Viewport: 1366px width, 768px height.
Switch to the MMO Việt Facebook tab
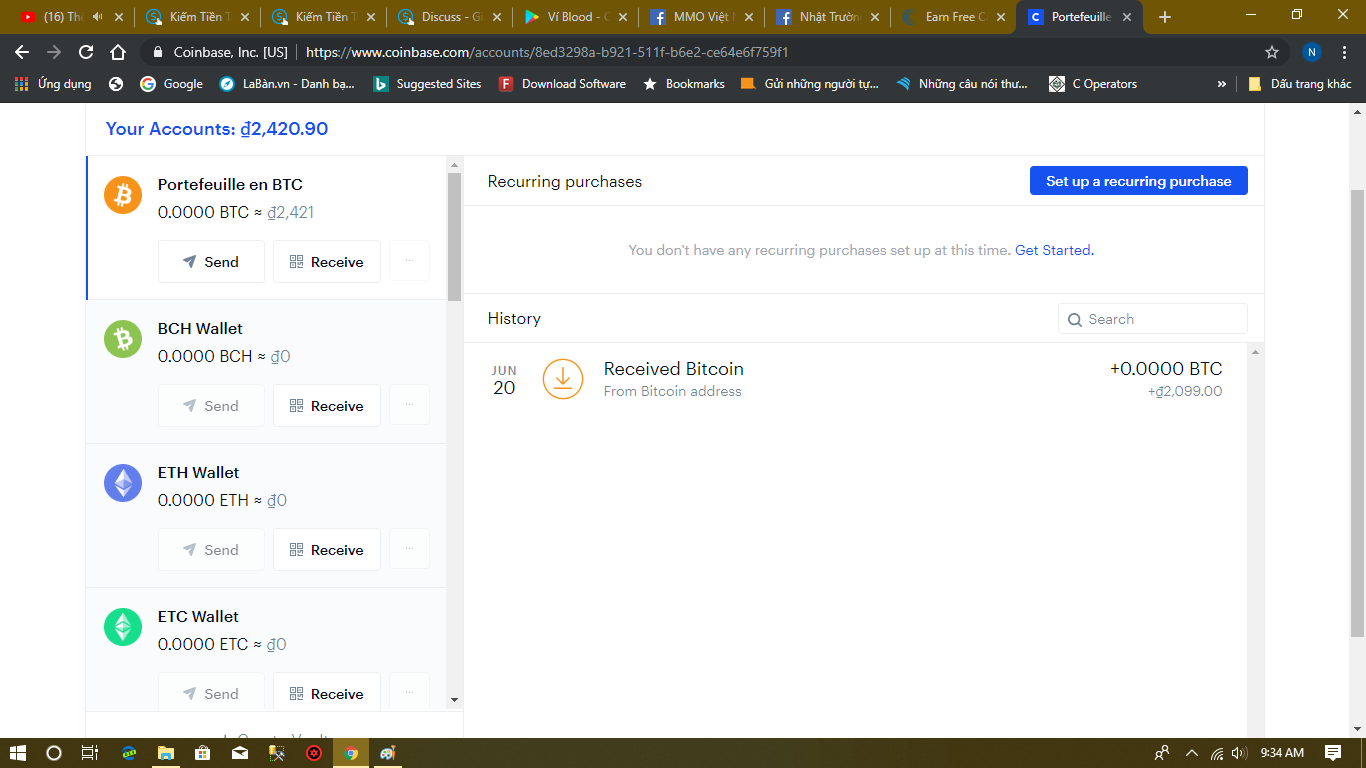click(x=701, y=17)
